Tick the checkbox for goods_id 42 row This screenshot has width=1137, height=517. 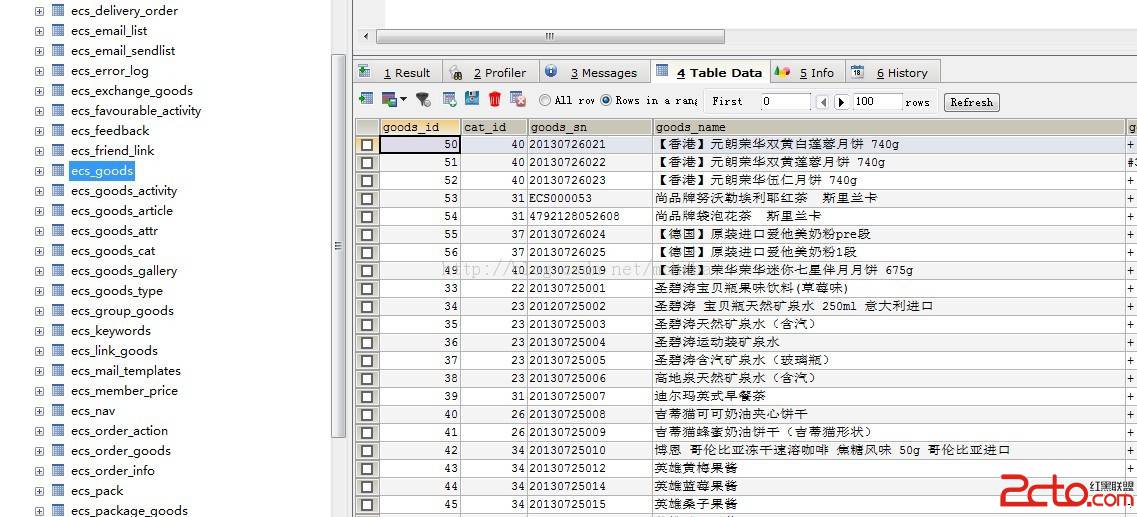pos(367,450)
